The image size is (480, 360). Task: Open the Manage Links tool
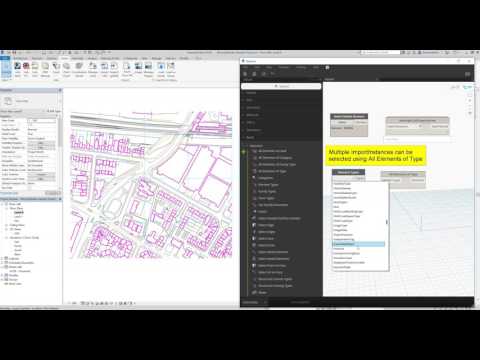tap(93, 69)
